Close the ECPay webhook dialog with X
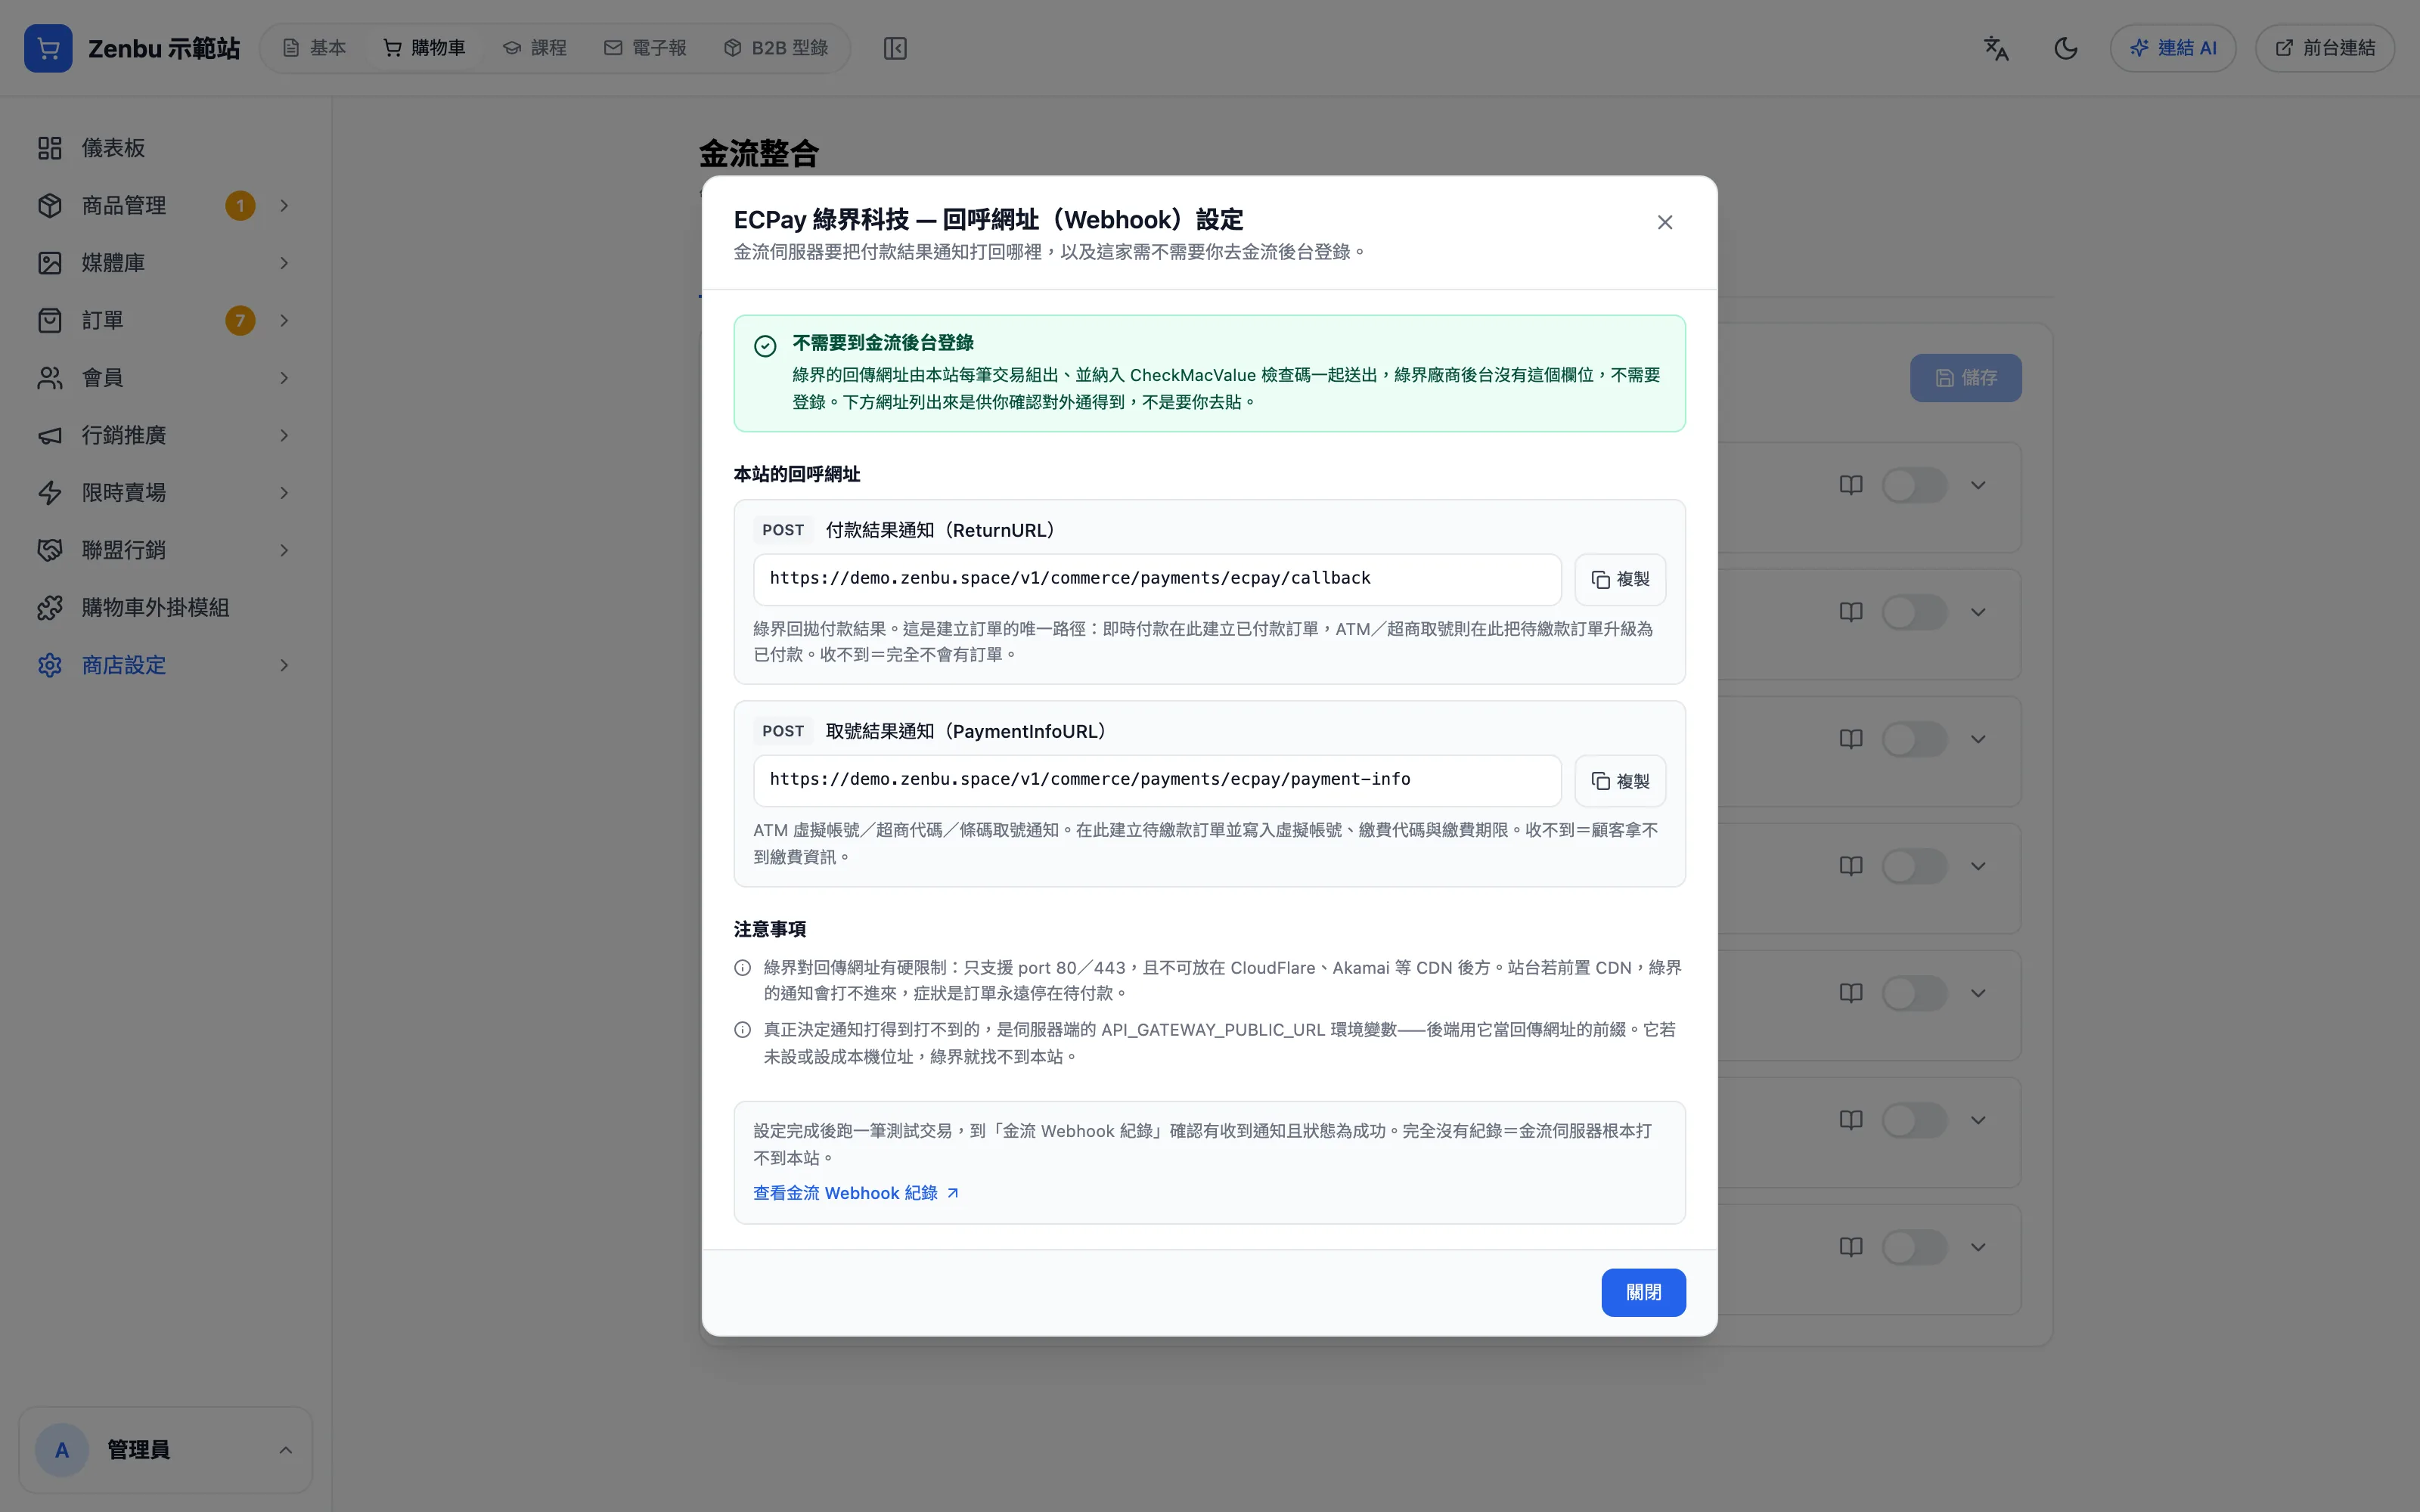2420x1512 pixels. tap(1665, 222)
